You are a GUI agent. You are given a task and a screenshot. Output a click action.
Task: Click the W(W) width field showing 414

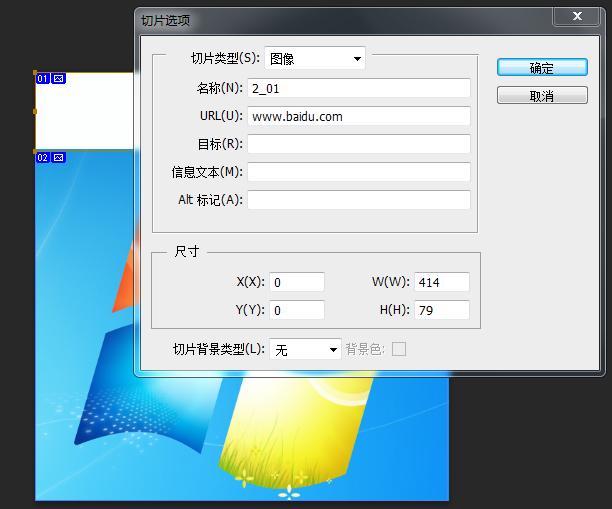442,282
